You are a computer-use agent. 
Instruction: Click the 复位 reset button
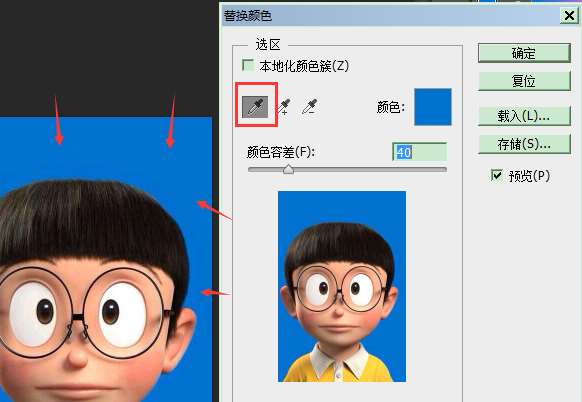[x=524, y=81]
